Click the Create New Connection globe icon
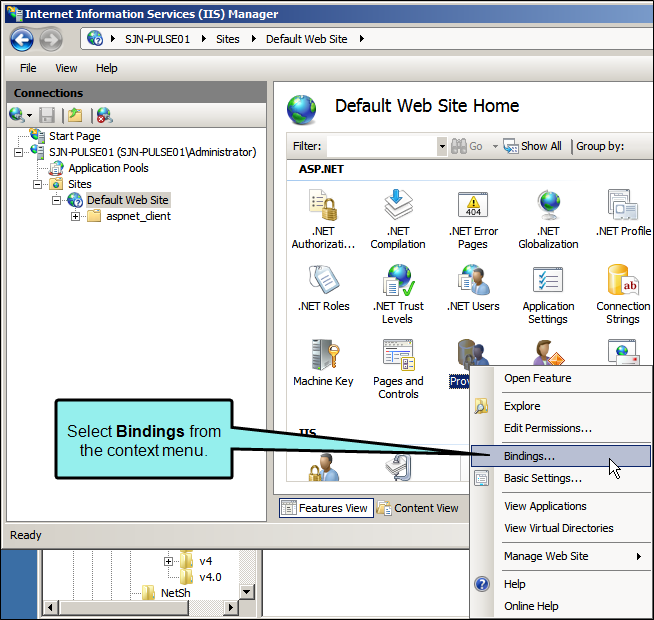Screen dimensions: 654x620 17,114
